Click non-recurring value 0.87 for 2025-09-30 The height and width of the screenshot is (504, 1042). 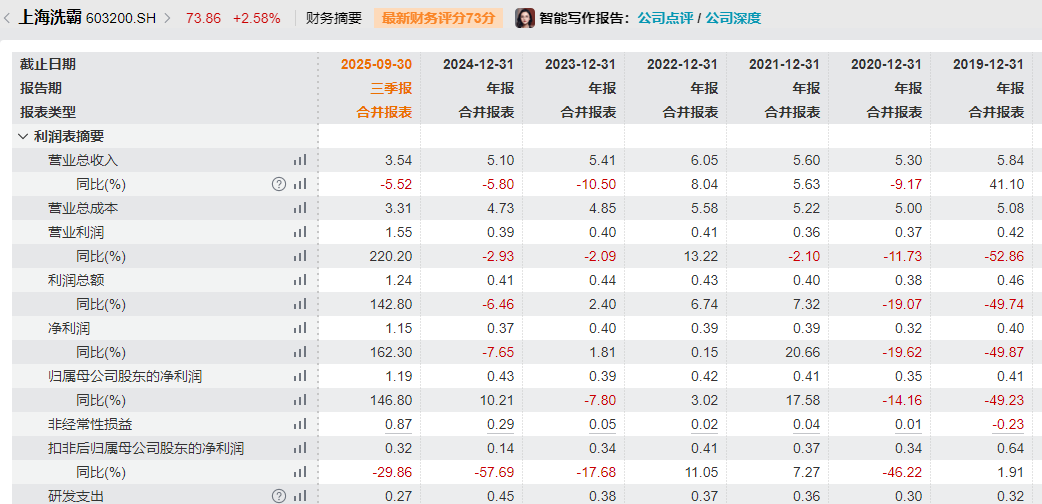399,424
